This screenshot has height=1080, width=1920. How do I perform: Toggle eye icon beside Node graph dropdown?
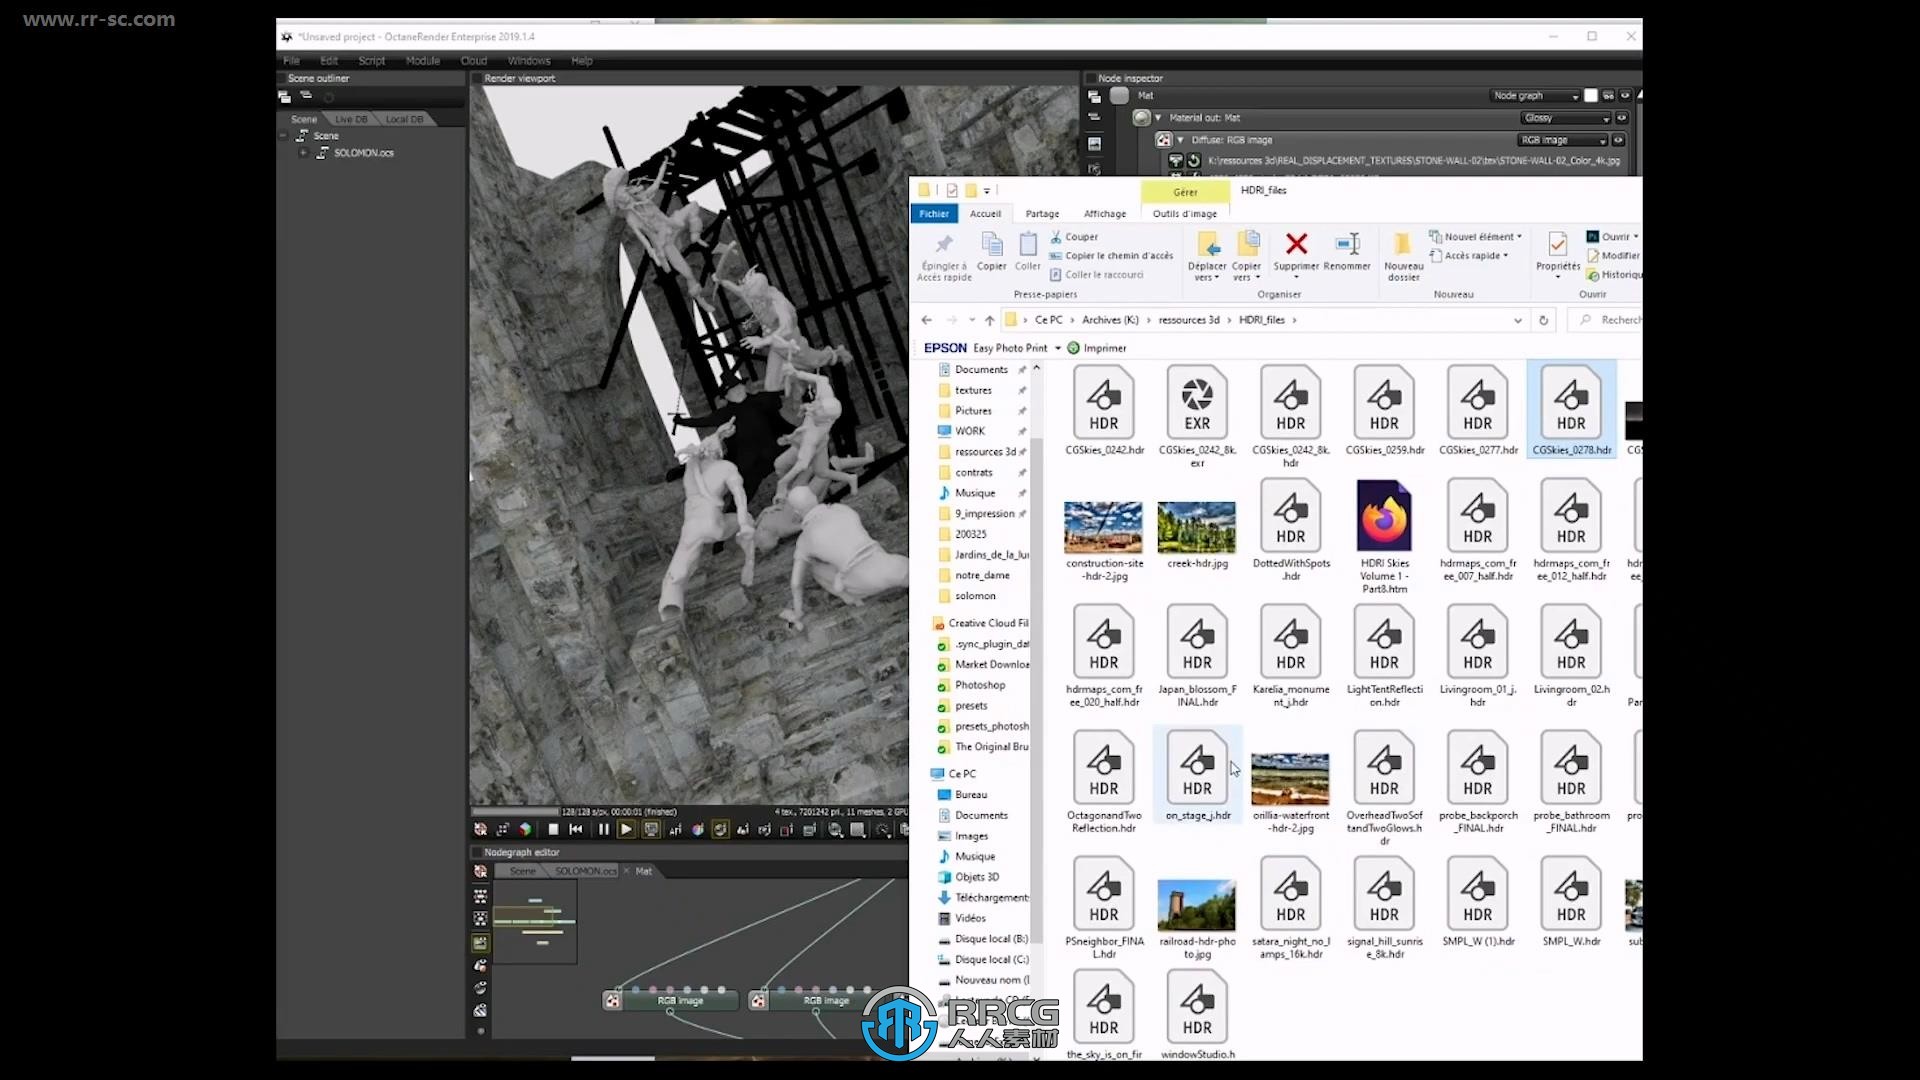point(1625,96)
